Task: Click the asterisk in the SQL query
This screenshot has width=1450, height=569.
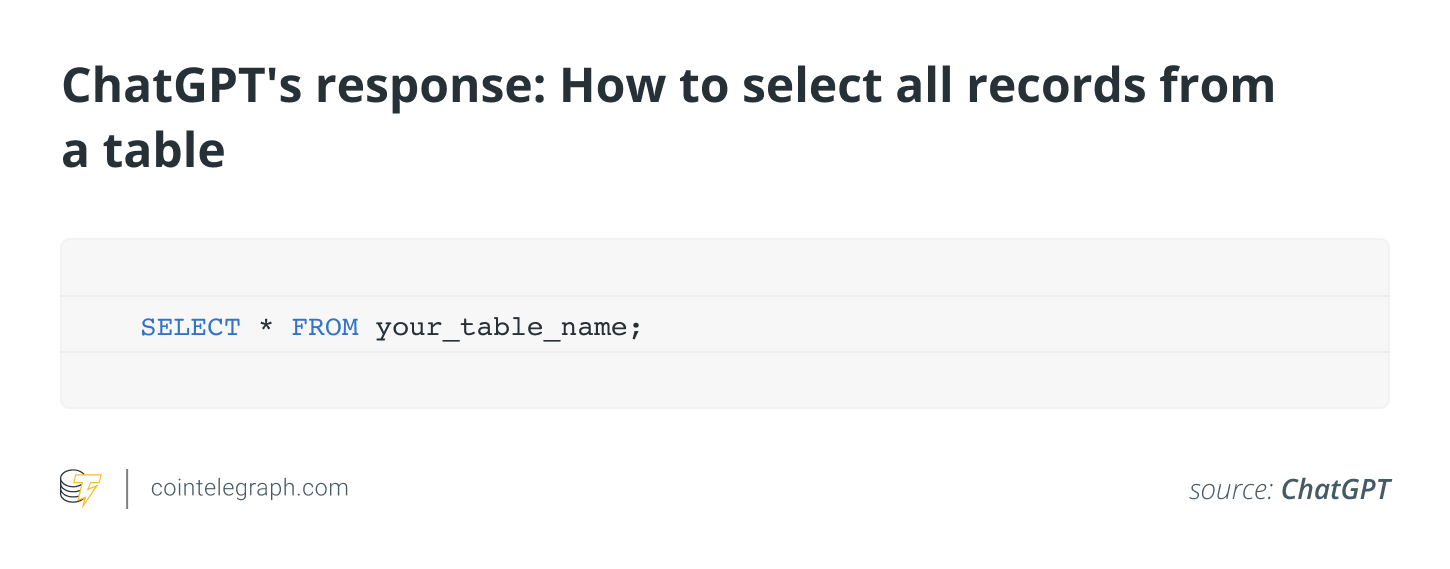Action: point(266,327)
